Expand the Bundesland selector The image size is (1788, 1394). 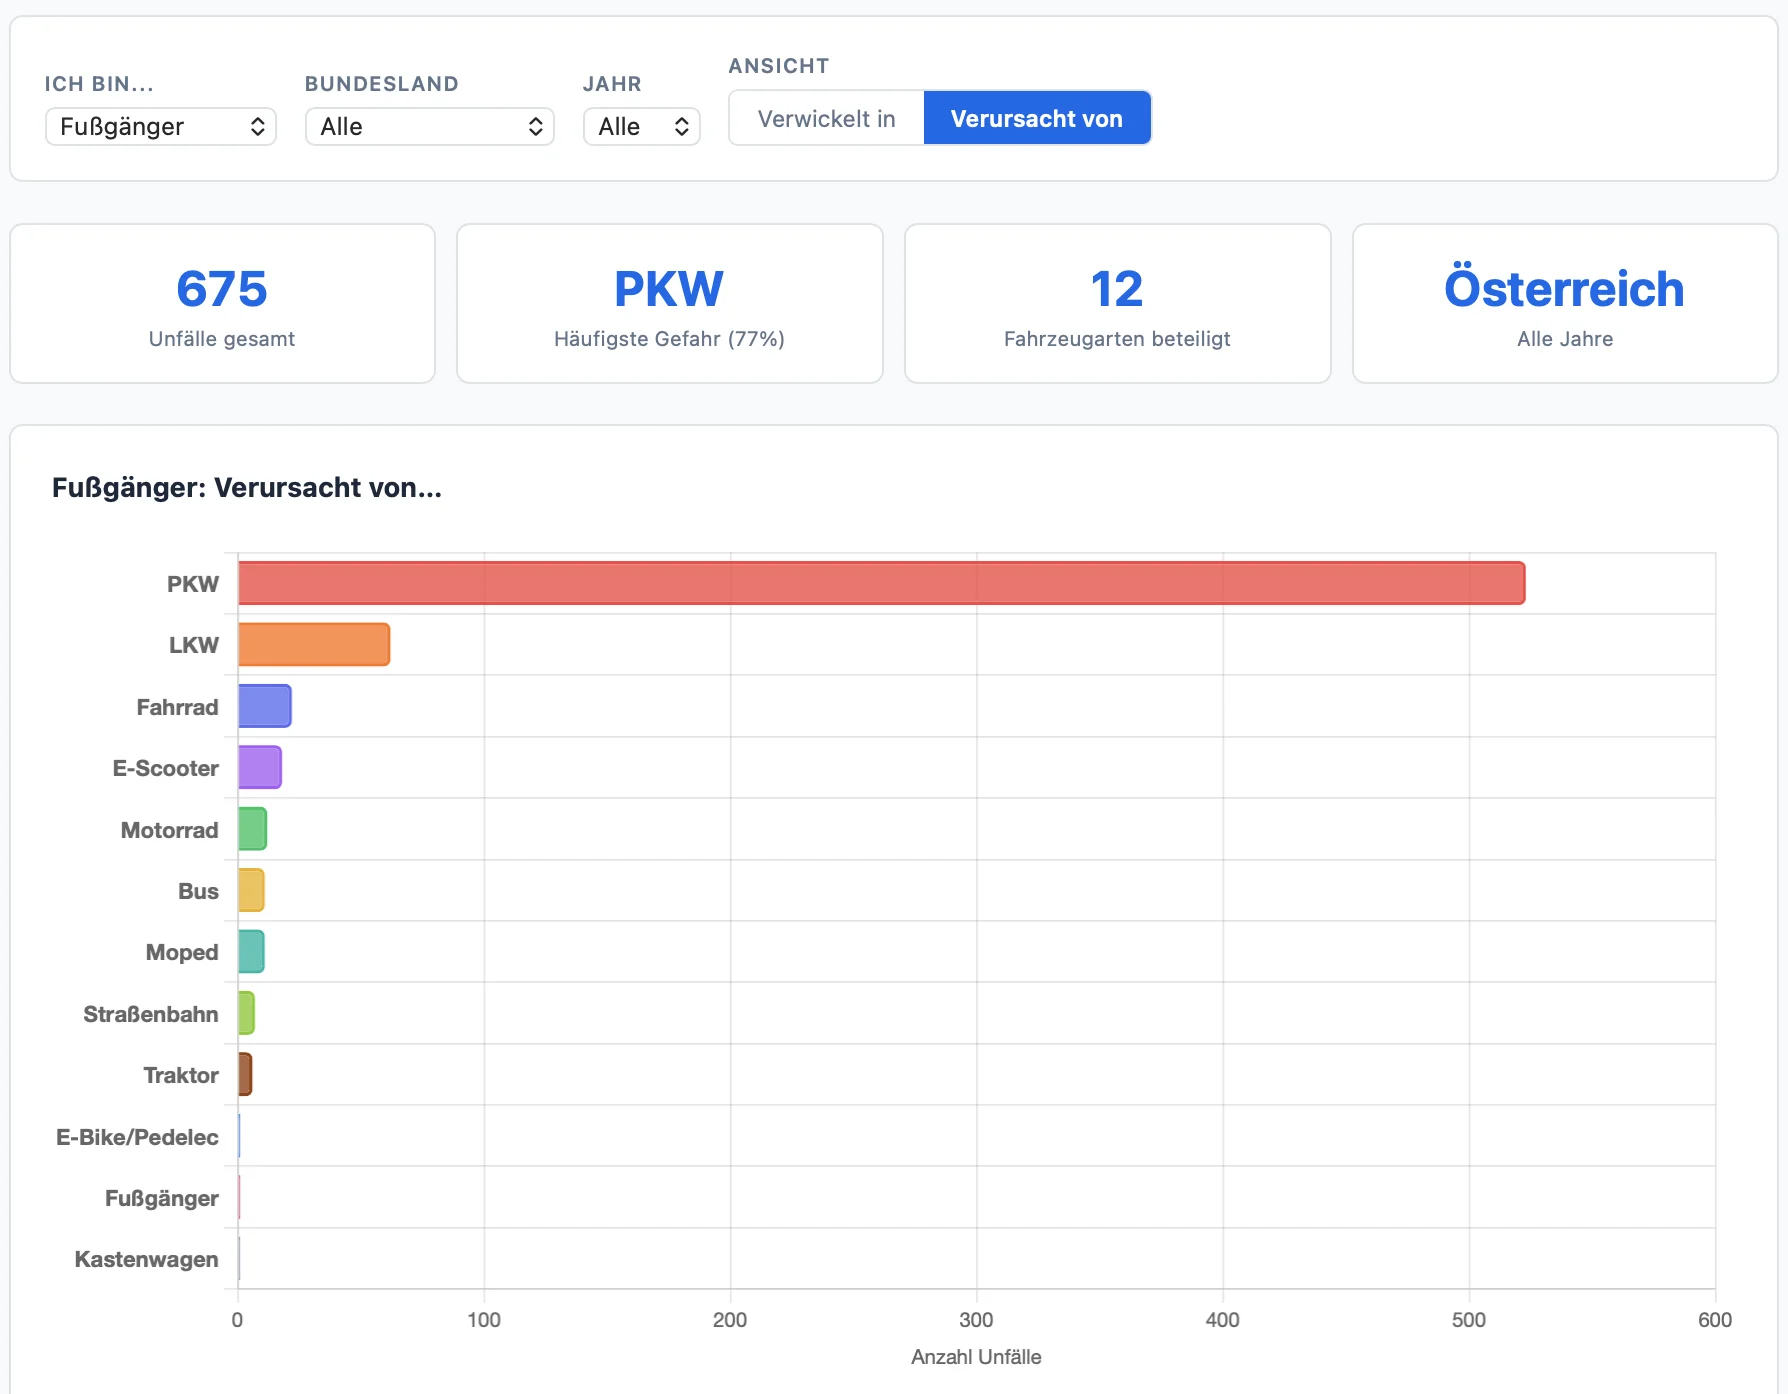(x=429, y=127)
